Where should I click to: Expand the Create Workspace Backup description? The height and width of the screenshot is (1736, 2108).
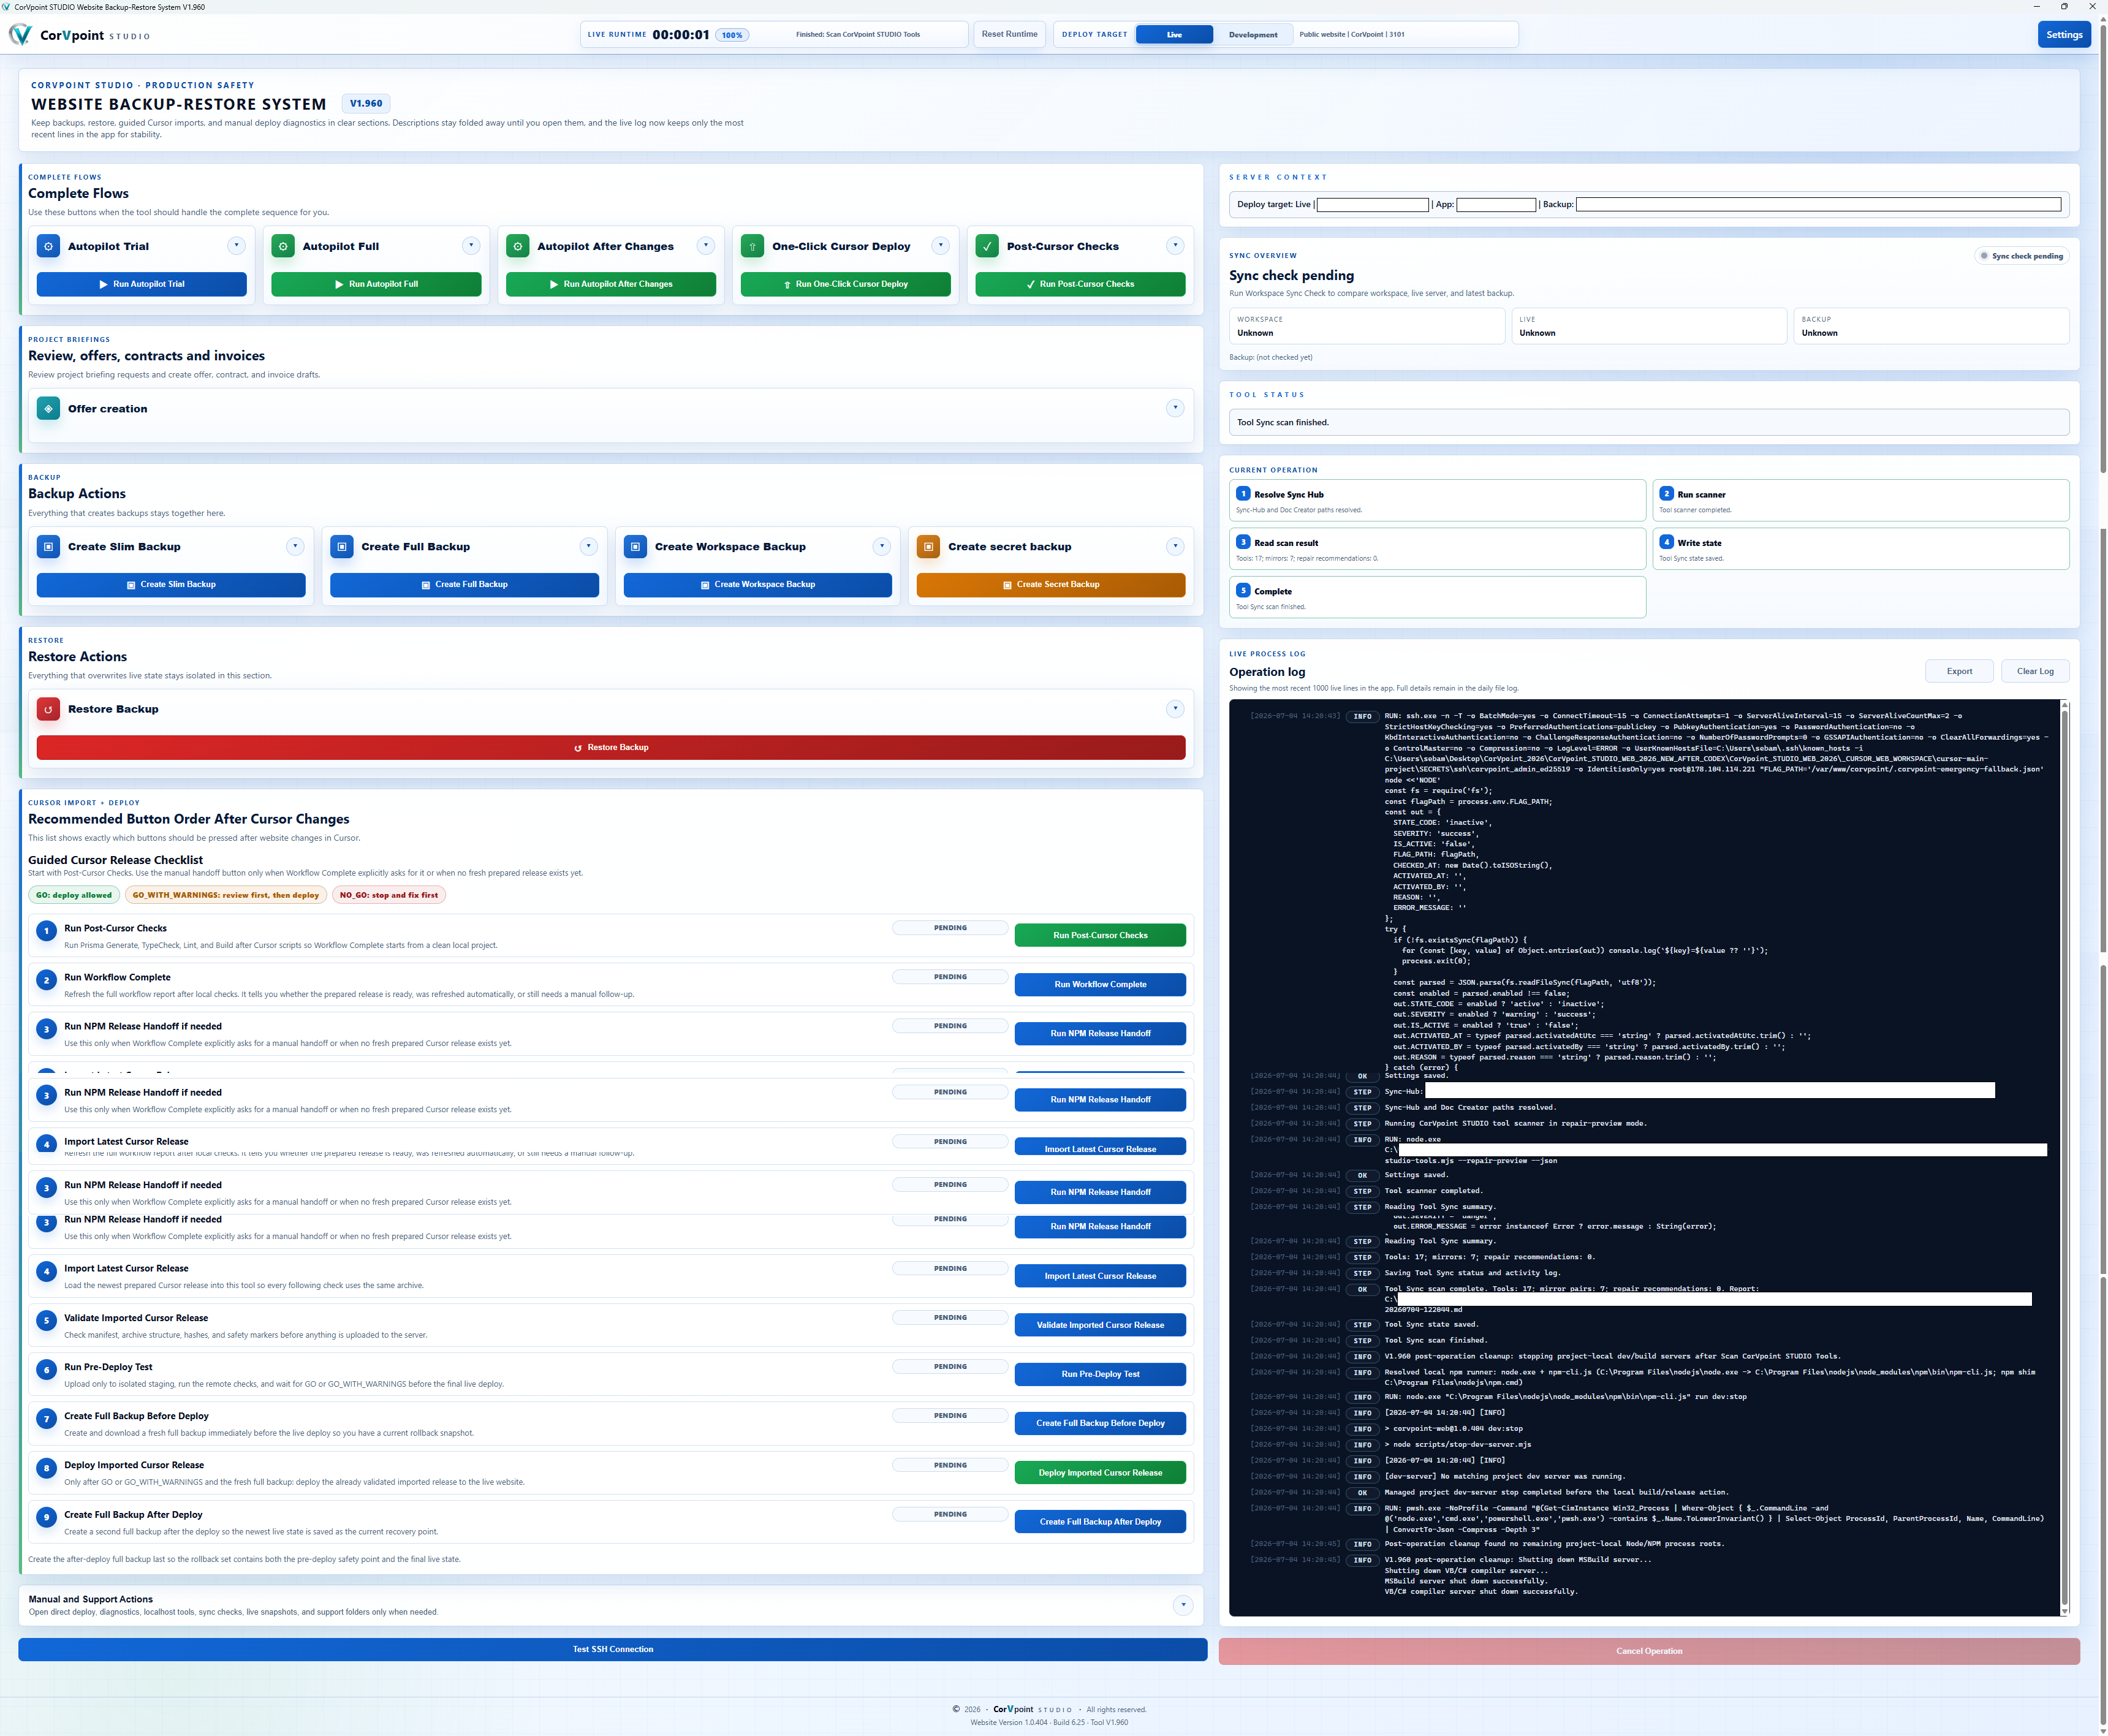881,546
